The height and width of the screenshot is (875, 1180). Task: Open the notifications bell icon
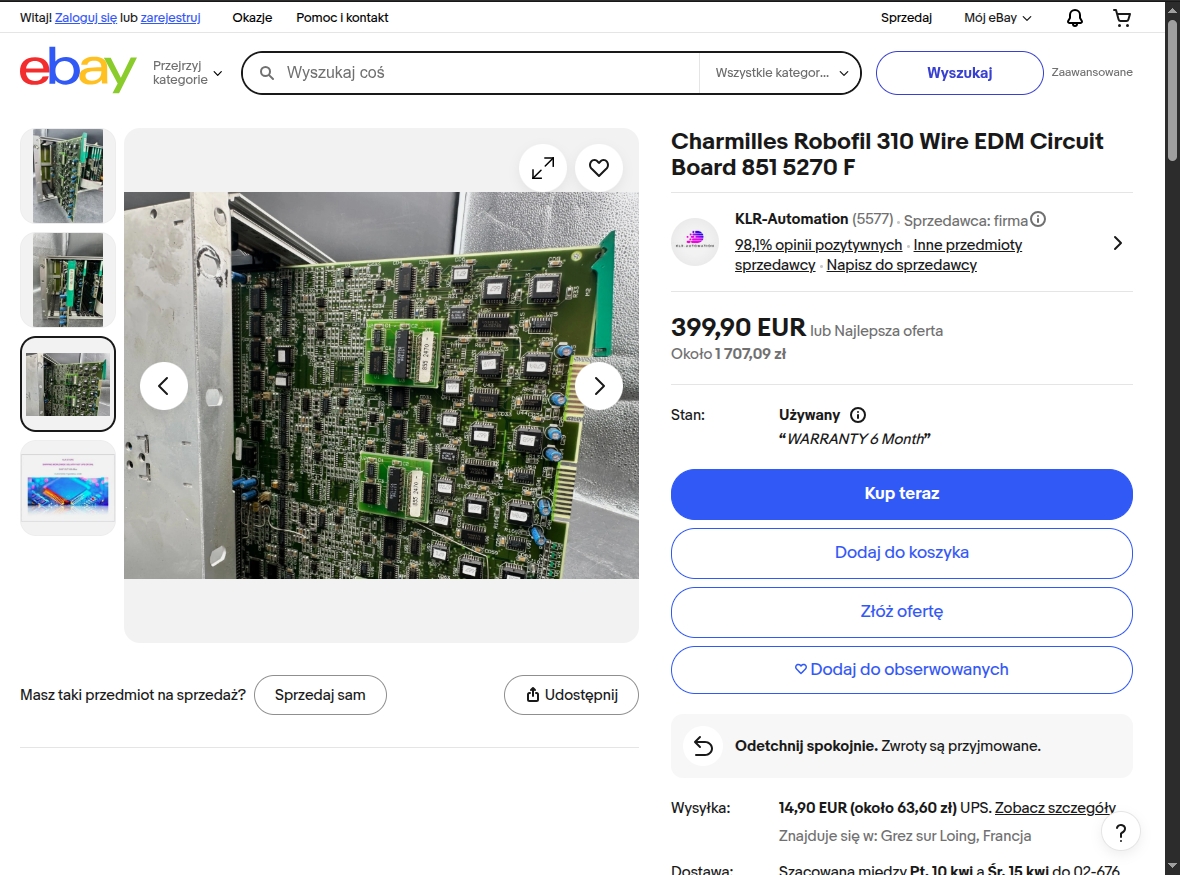[1075, 18]
